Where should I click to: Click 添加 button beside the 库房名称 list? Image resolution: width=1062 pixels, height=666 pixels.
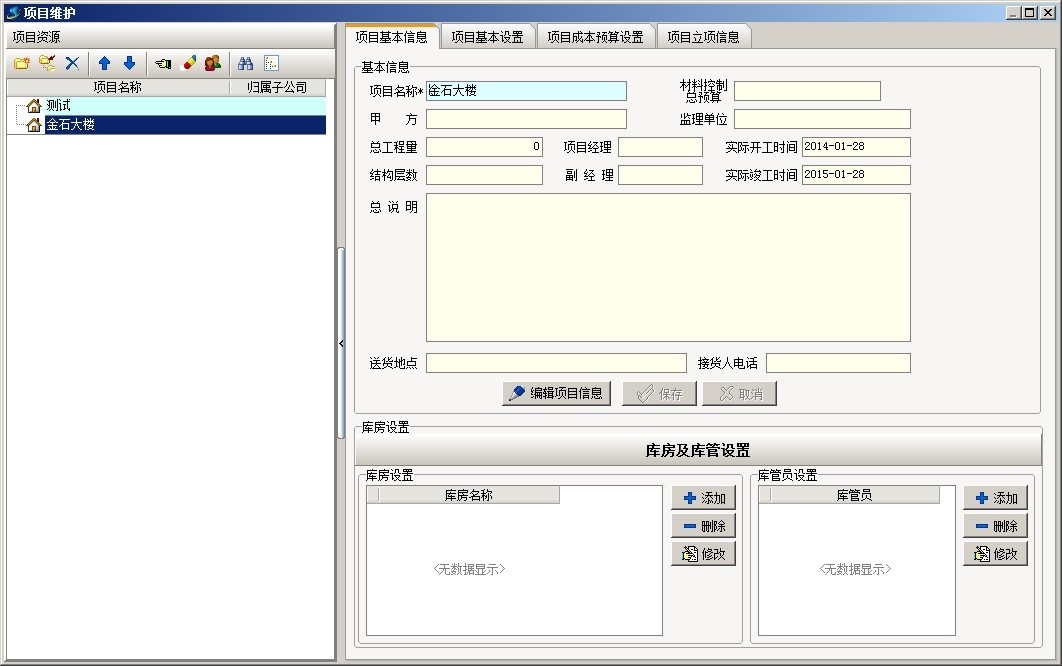704,498
